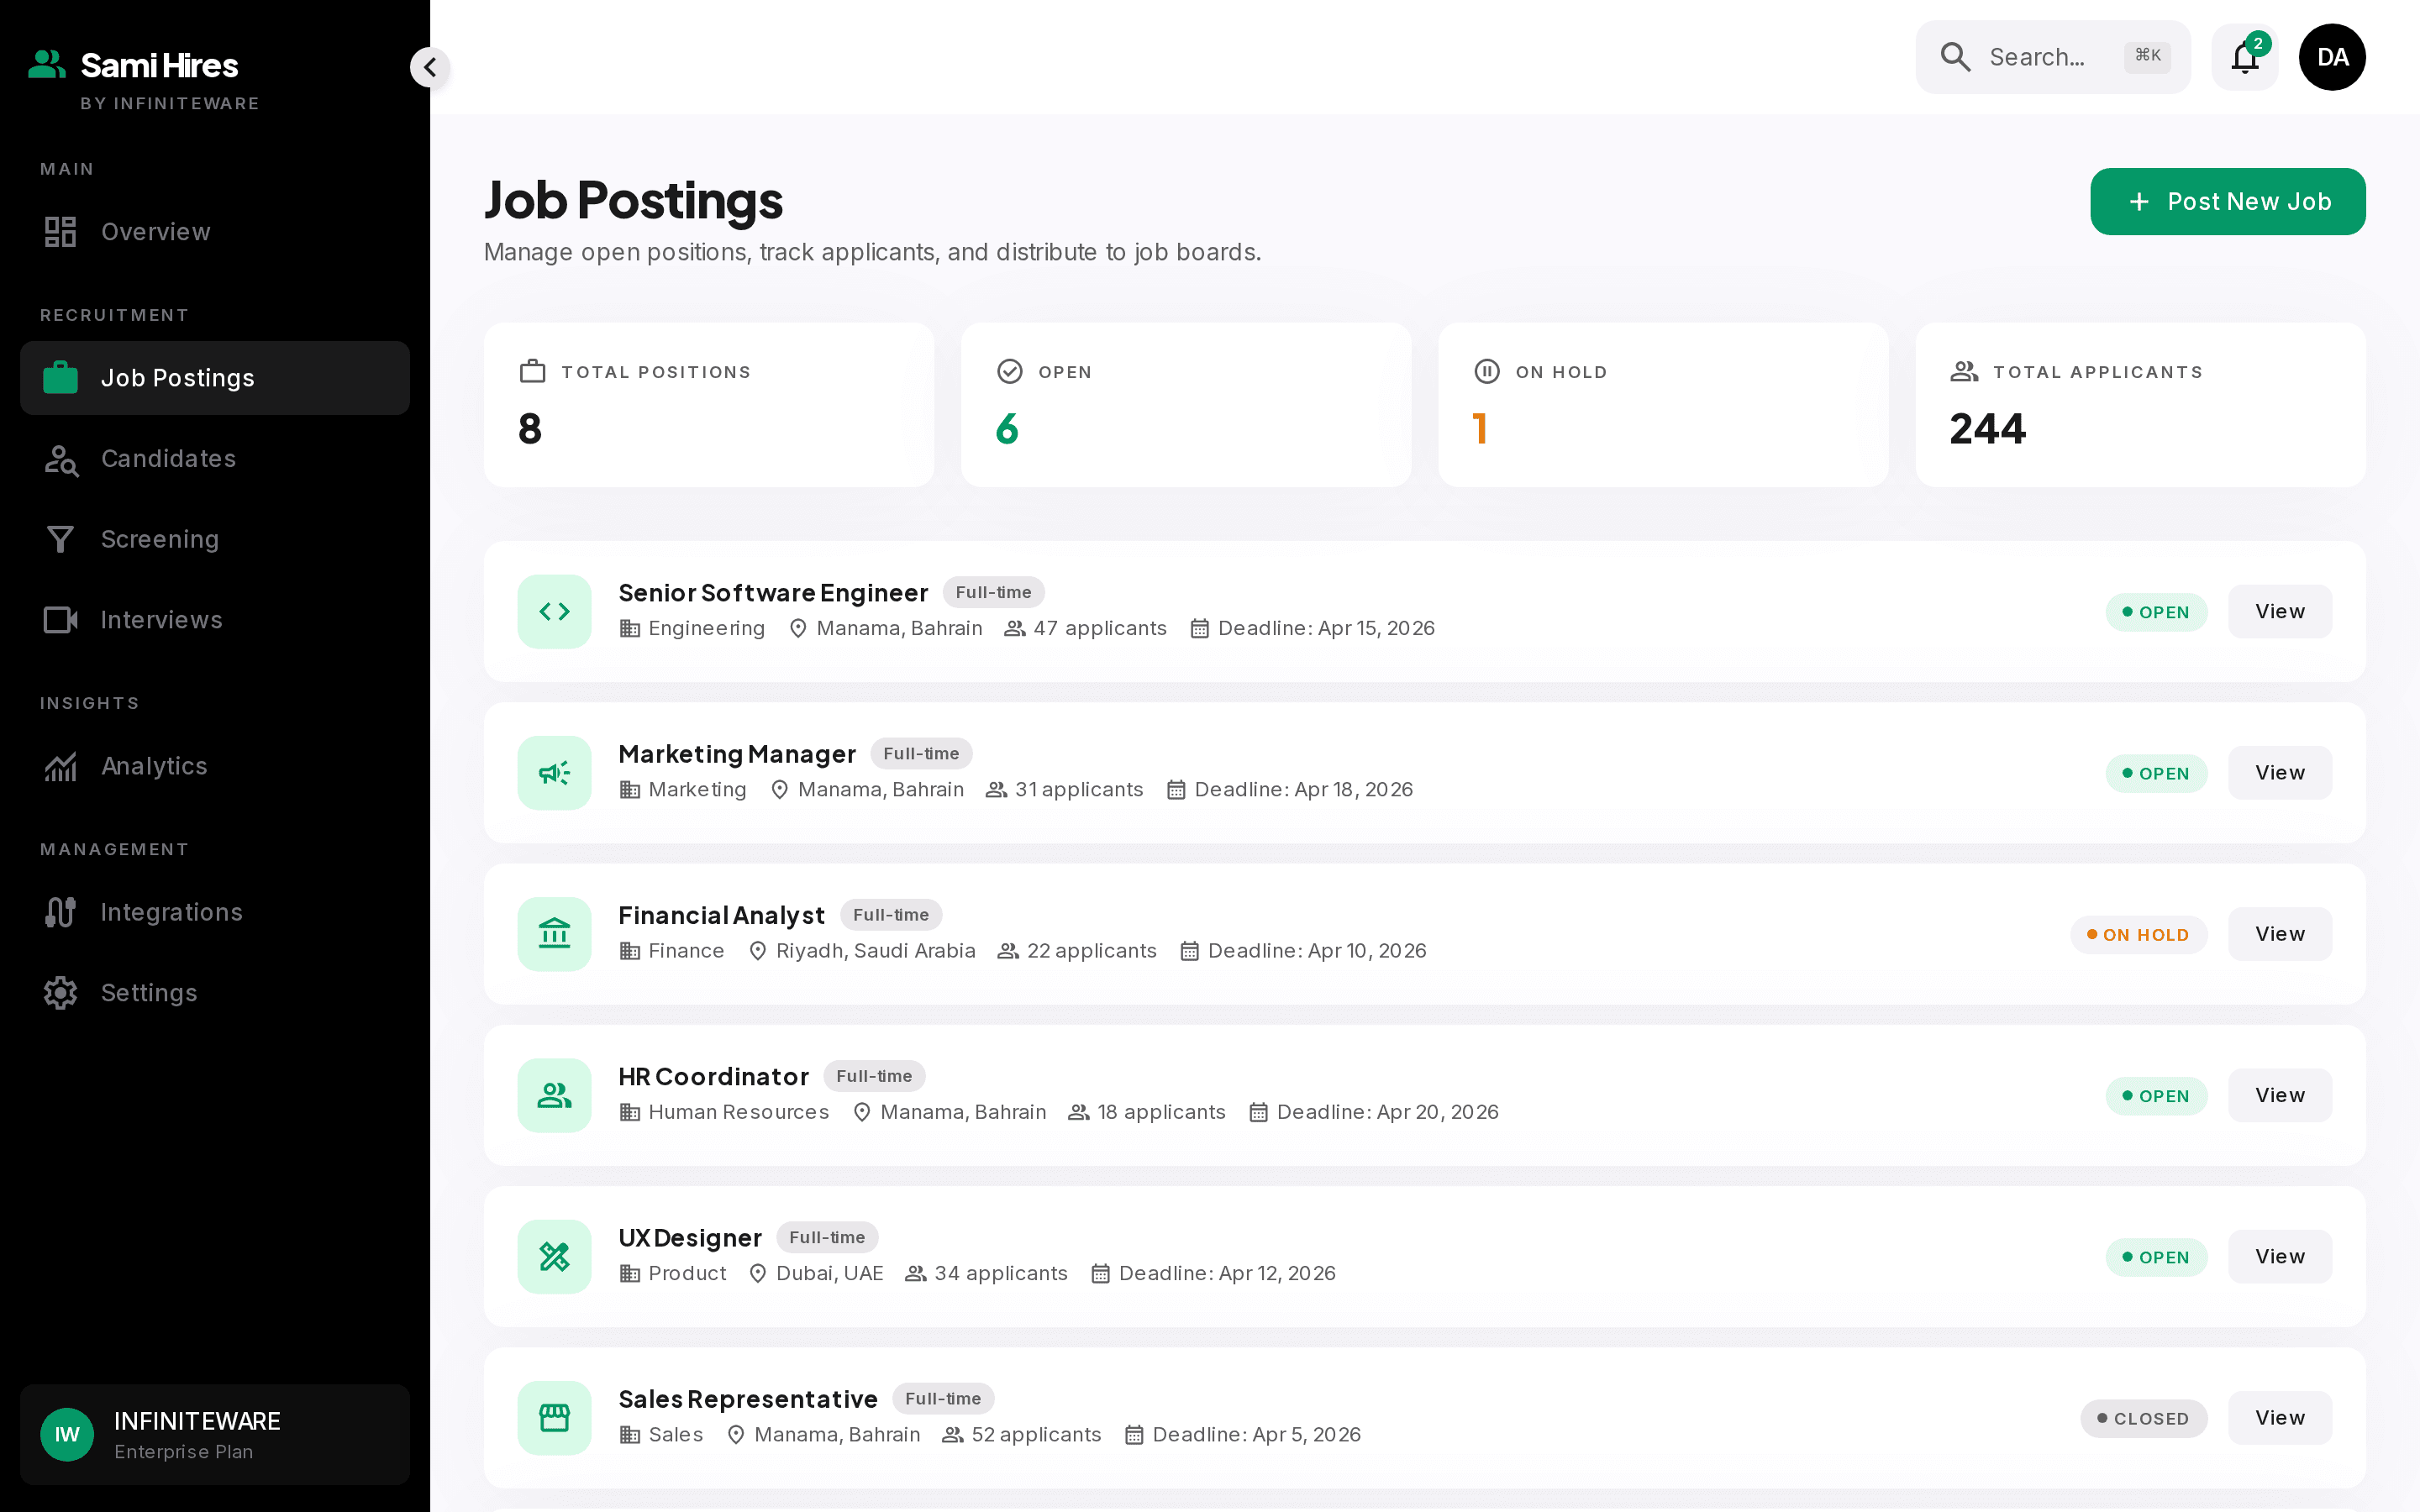Click the CLOSED status on Sales Representative
Viewport: 2420px width, 1512px height.
click(2143, 1419)
